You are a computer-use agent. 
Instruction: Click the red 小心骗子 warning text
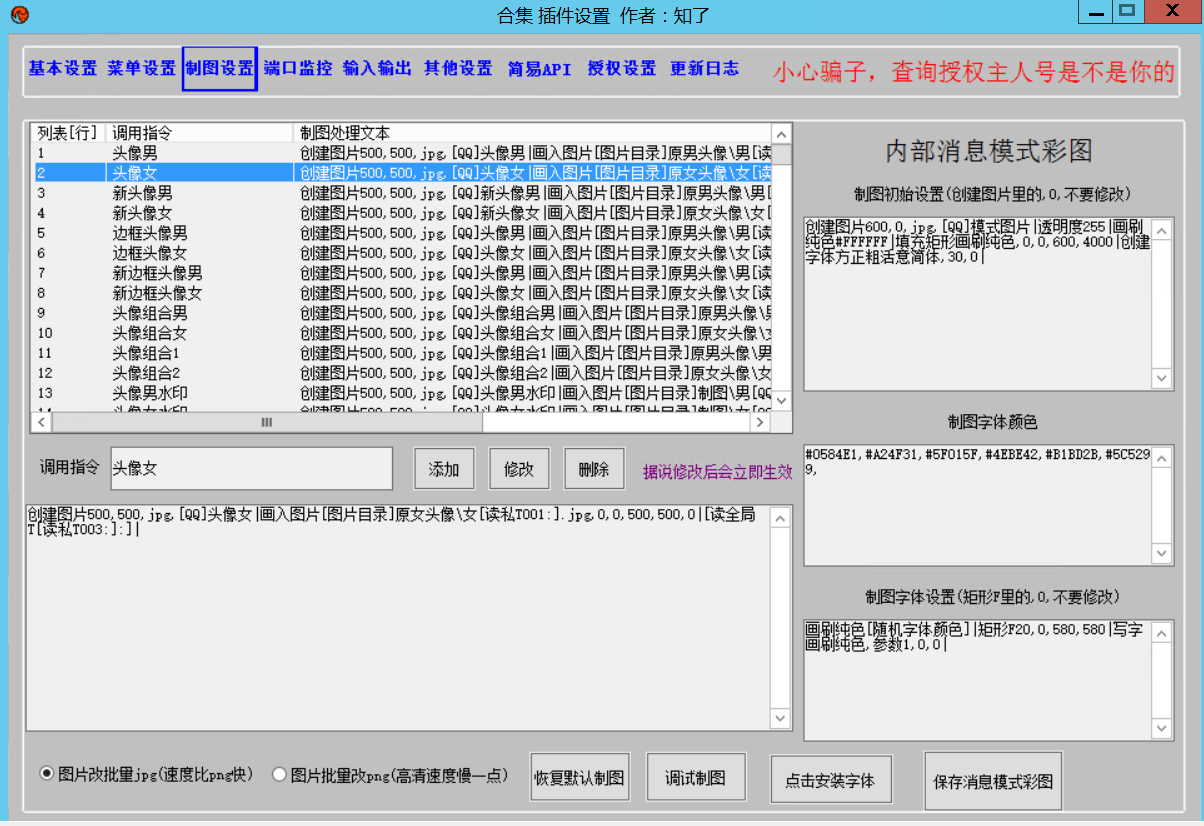tap(974, 72)
